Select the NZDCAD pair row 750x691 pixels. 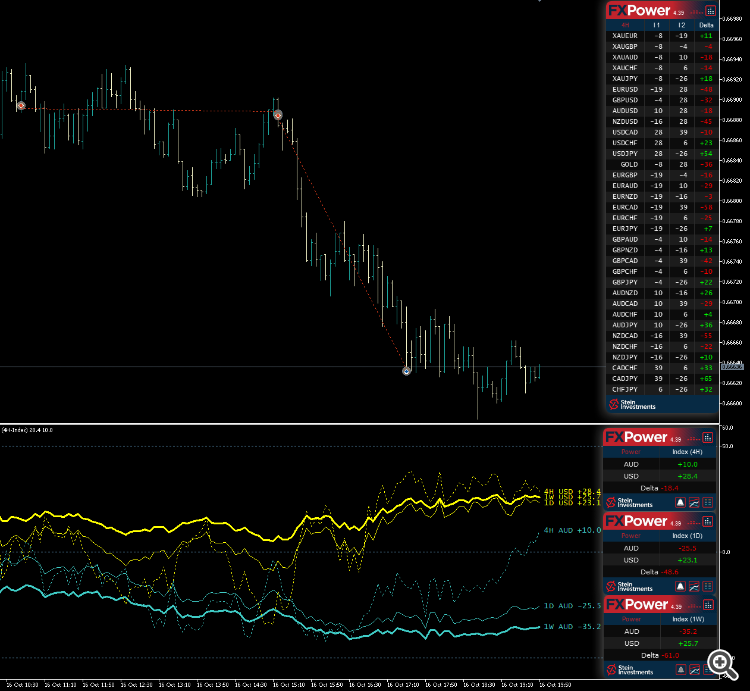(662, 336)
